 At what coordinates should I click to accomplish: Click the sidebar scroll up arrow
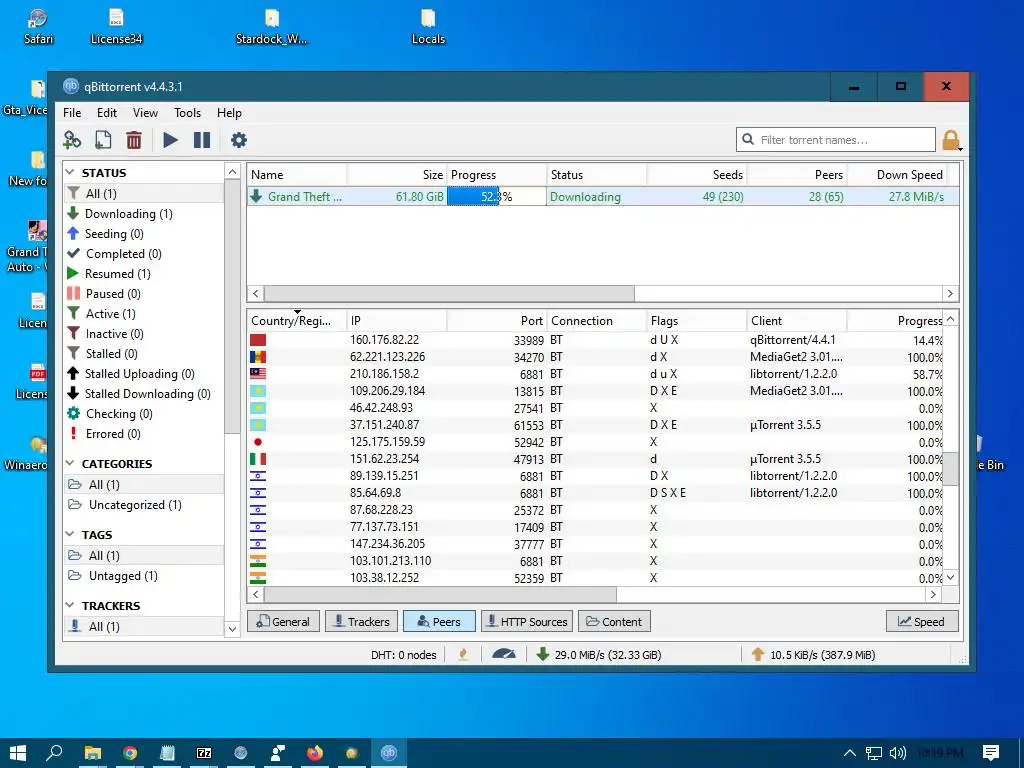point(232,172)
